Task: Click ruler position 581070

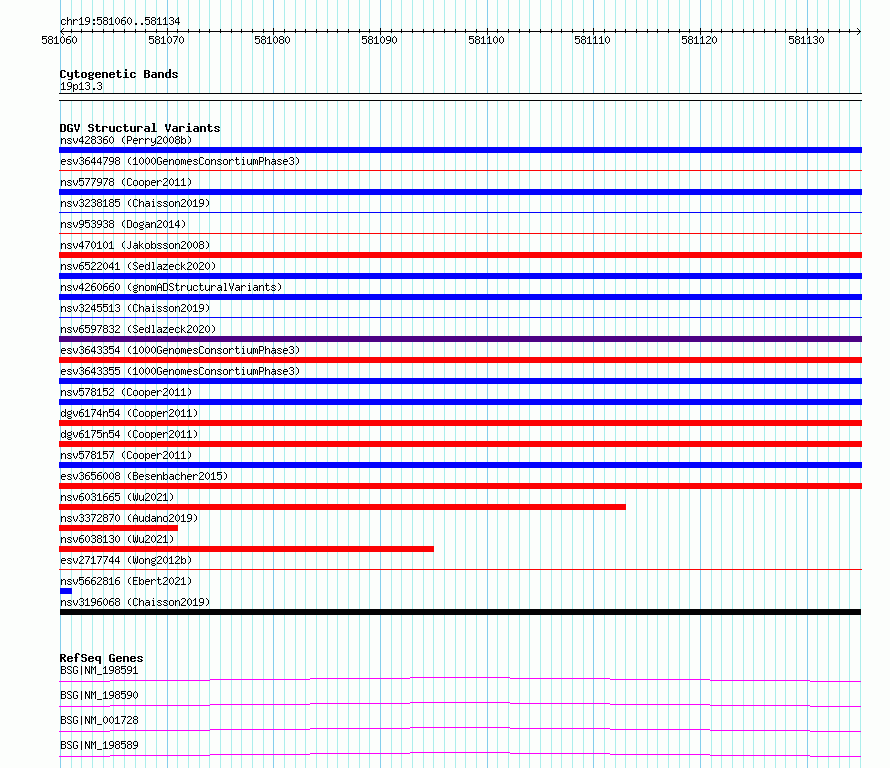Action: click(166, 40)
